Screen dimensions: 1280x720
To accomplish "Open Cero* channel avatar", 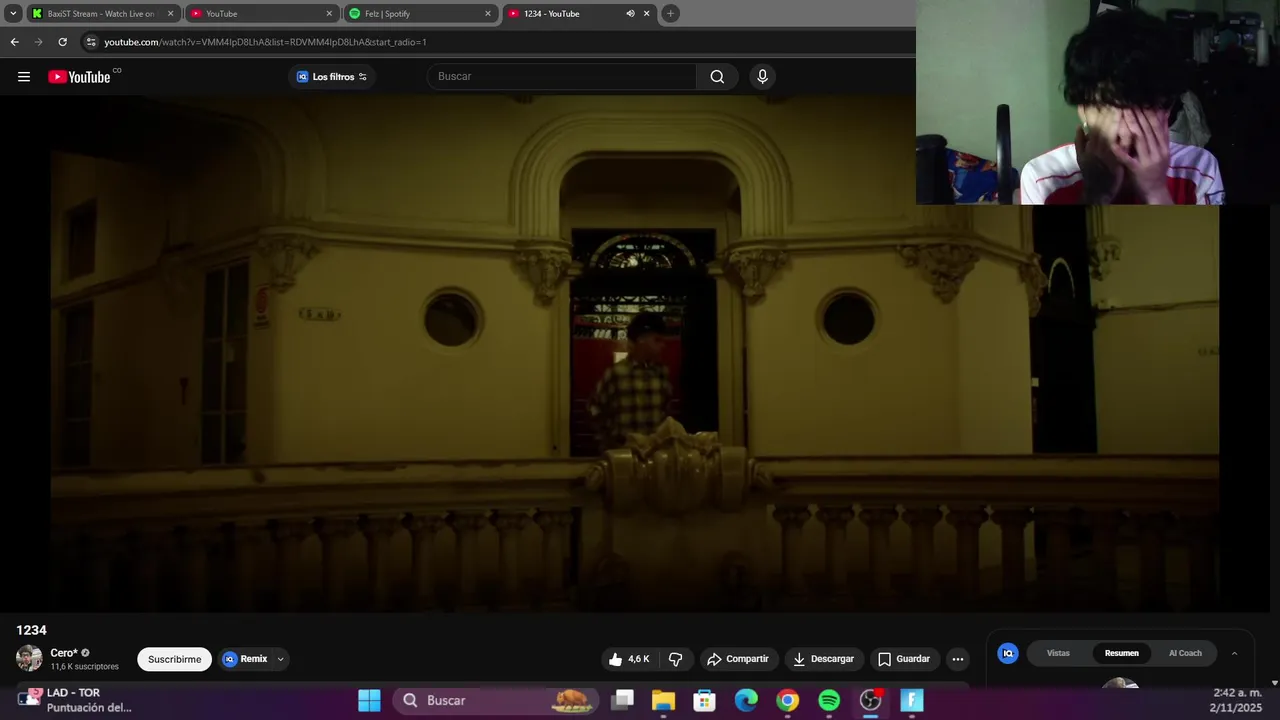I will click(x=29, y=658).
